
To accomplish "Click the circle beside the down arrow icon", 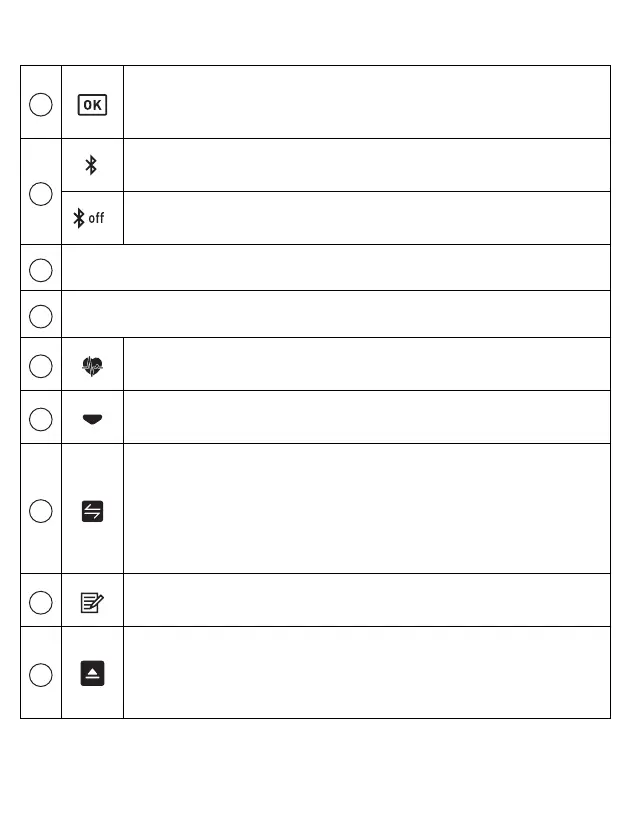I will pyautogui.click(x=41, y=419).
